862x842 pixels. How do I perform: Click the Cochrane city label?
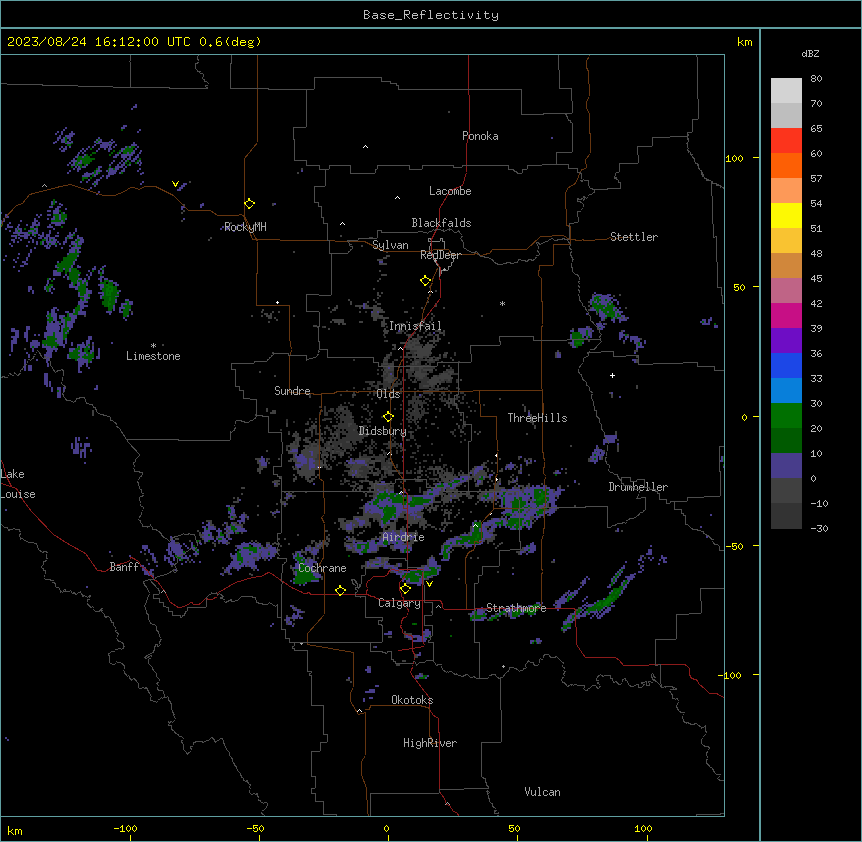[x=322, y=568]
